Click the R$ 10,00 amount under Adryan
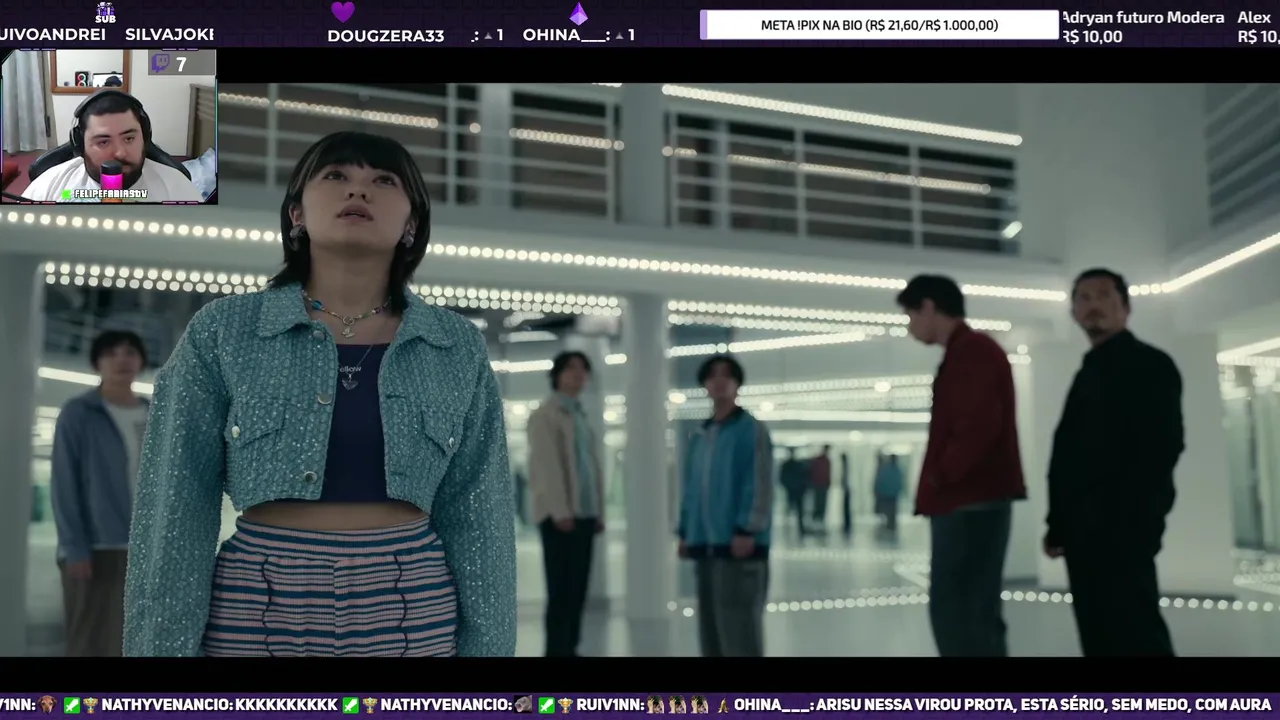This screenshot has height=720, width=1280. pyautogui.click(x=1092, y=37)
